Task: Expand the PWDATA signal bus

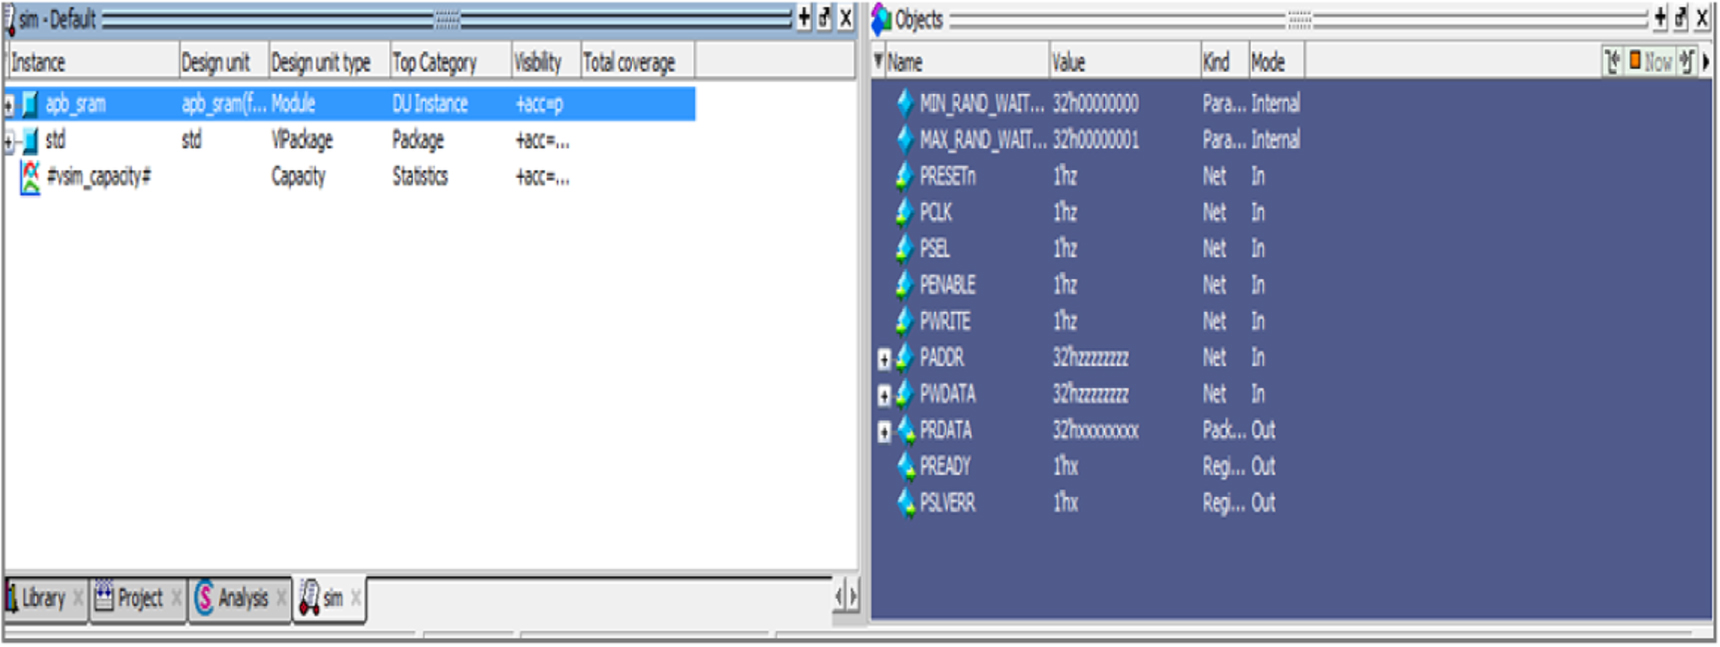Action: 884,395
